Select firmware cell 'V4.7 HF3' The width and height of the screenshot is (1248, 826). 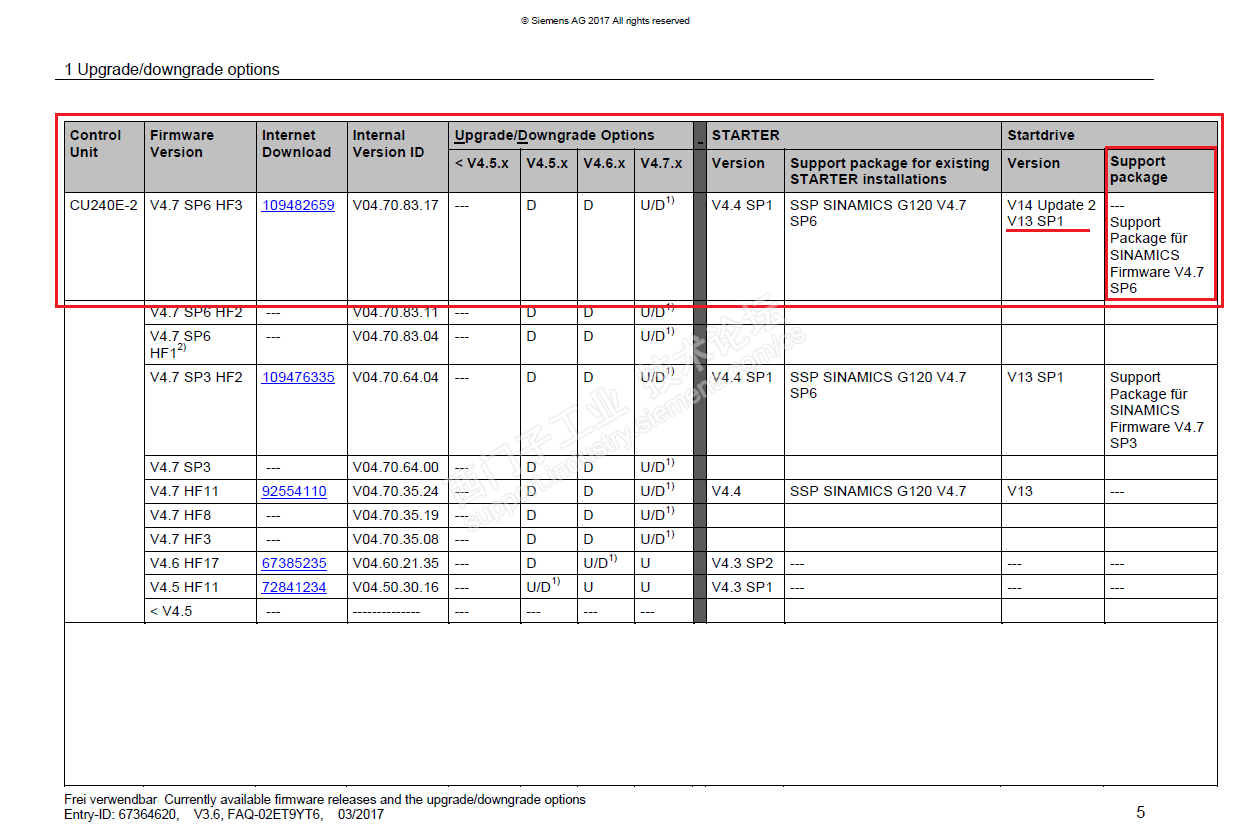180,539
